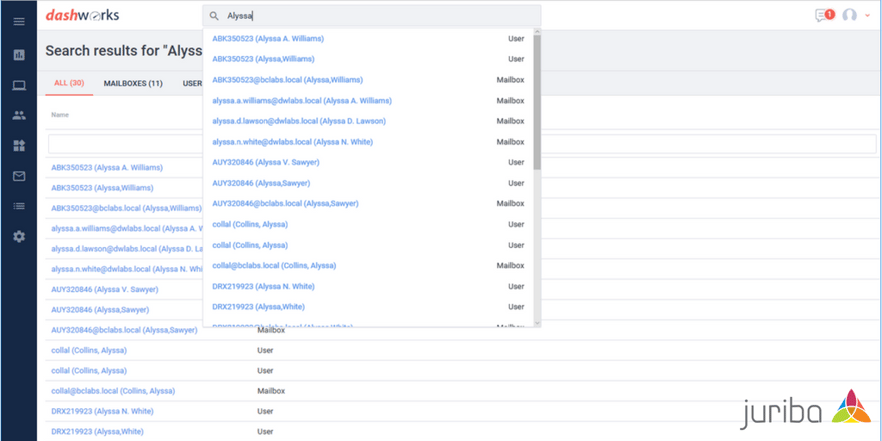
Task: Open notifications message icon with badge
Action: tap(825, 15)
